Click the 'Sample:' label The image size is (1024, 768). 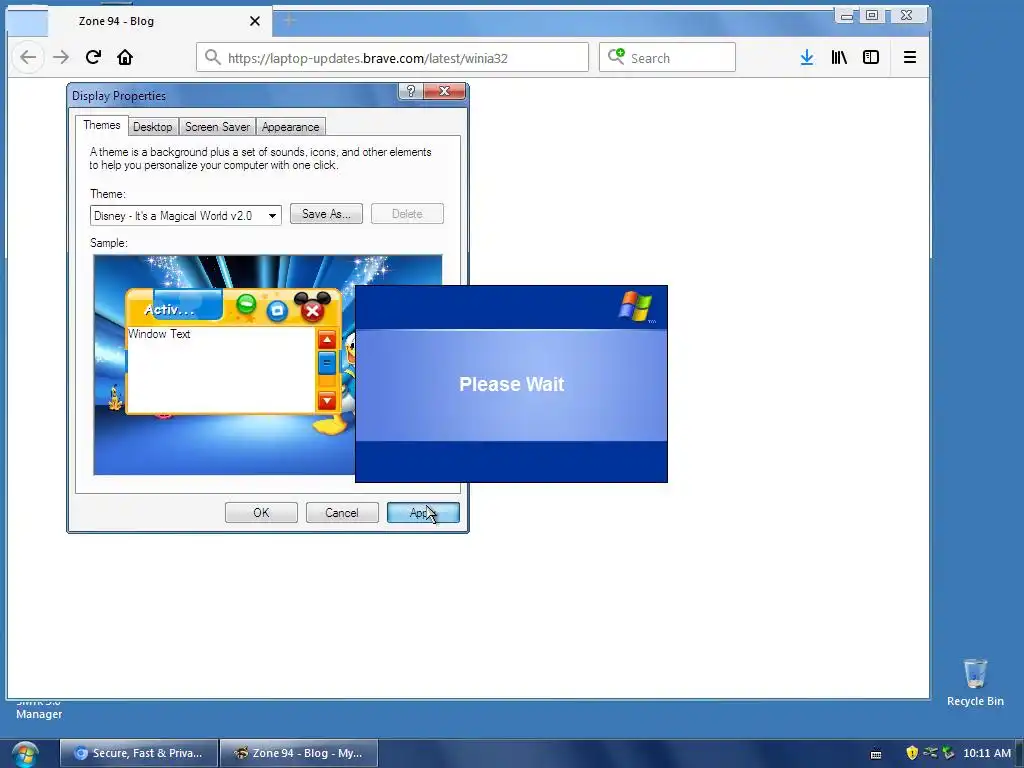pyautogui.click(x=108, y=243)
